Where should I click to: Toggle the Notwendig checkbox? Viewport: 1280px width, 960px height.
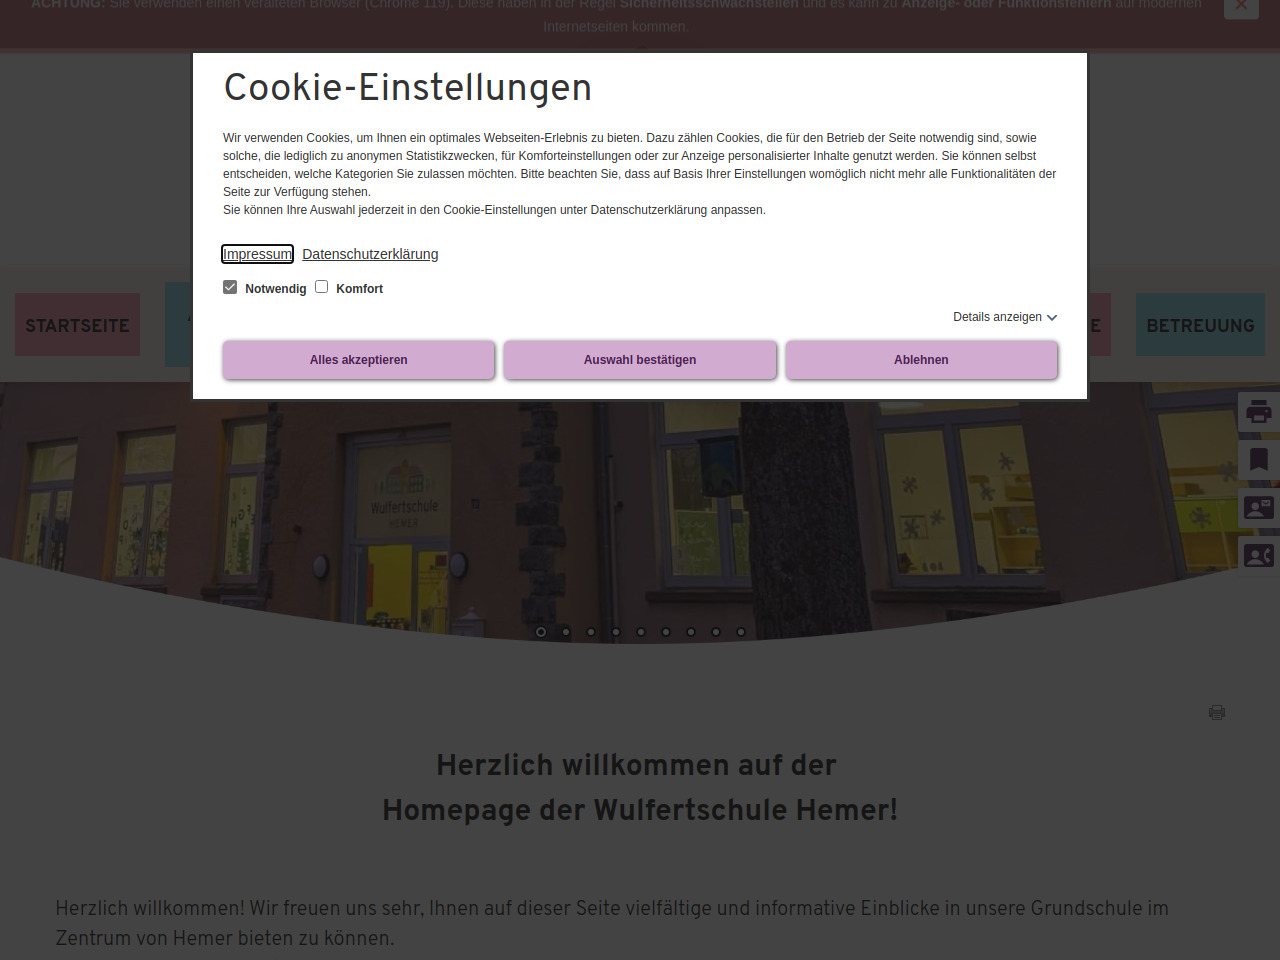[230, 287]
